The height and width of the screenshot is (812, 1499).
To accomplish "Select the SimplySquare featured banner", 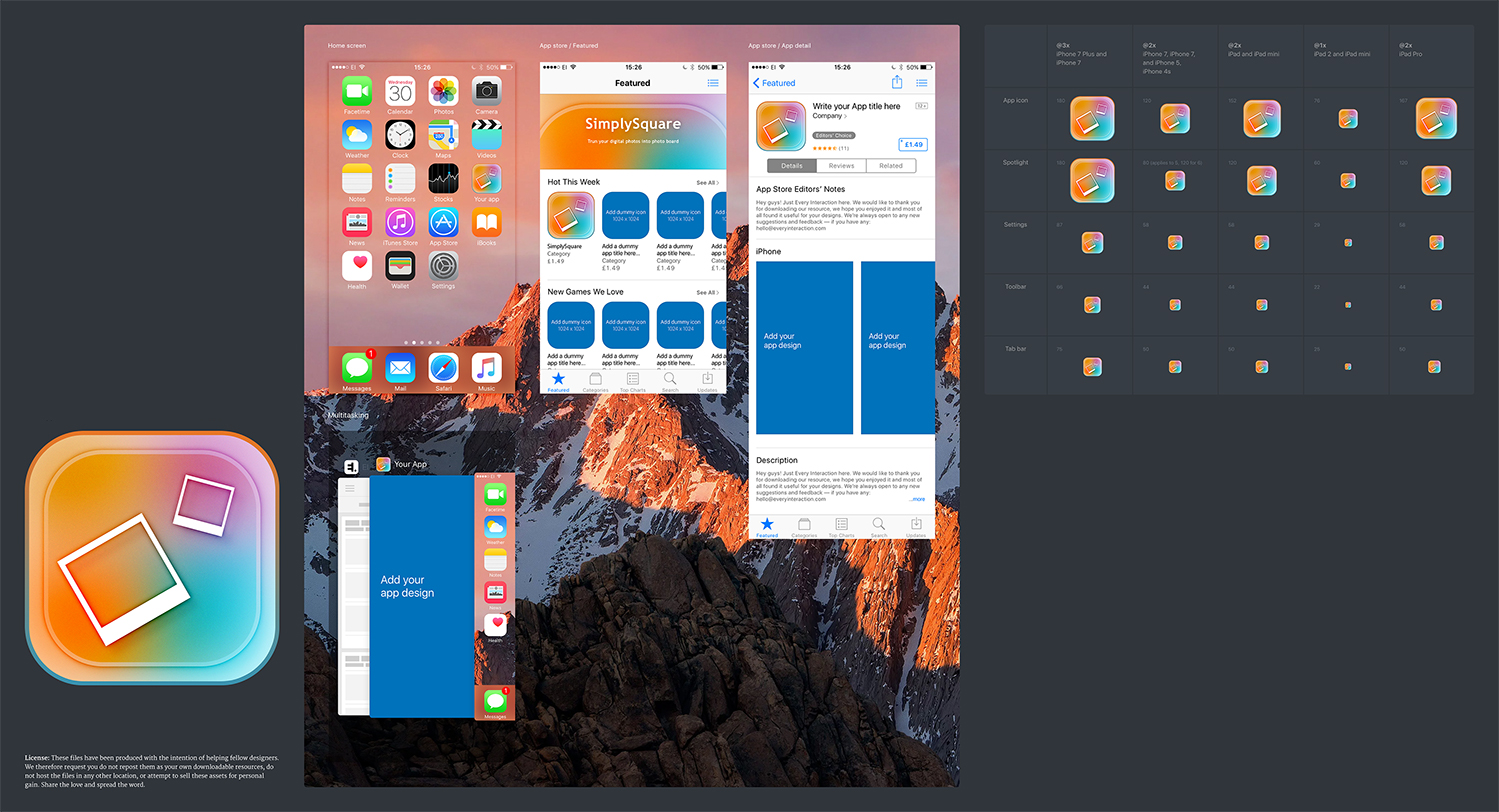I will coord(633,132).
